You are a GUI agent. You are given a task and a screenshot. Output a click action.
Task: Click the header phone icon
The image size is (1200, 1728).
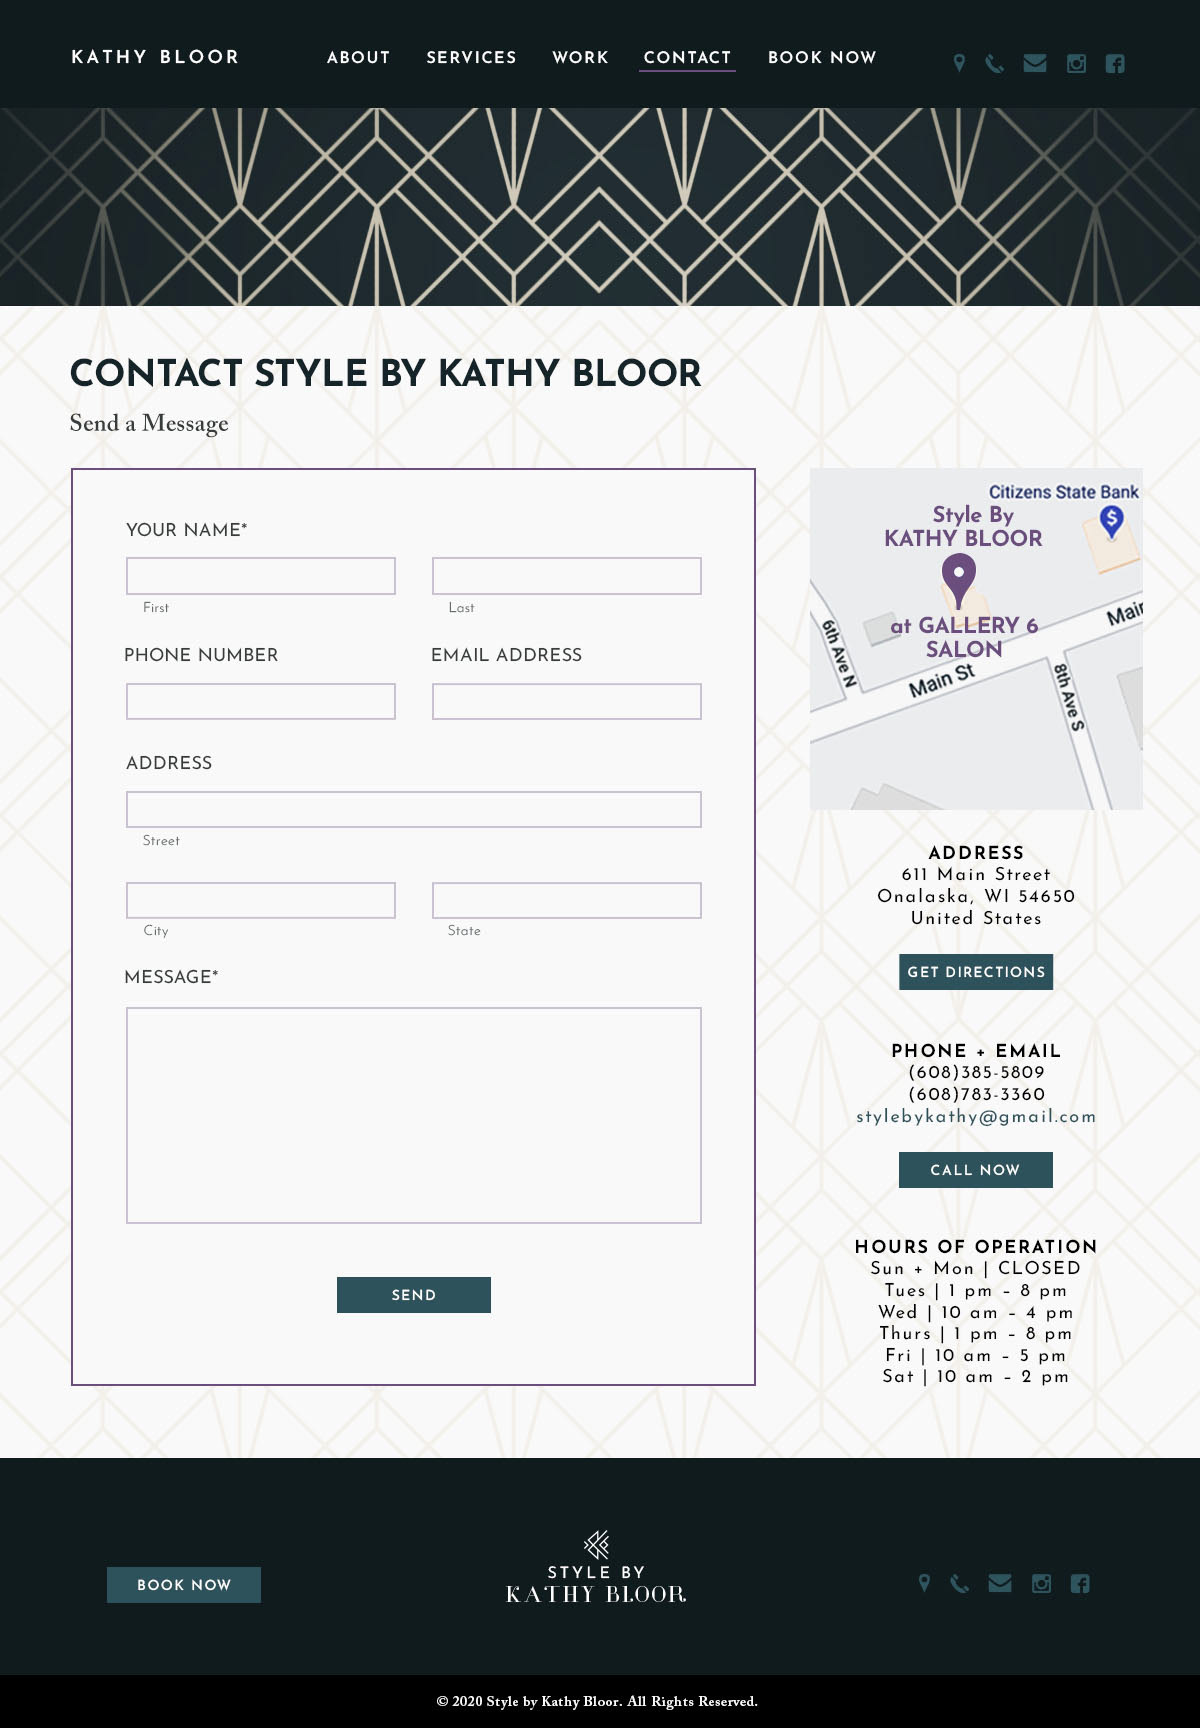point(994,64)
